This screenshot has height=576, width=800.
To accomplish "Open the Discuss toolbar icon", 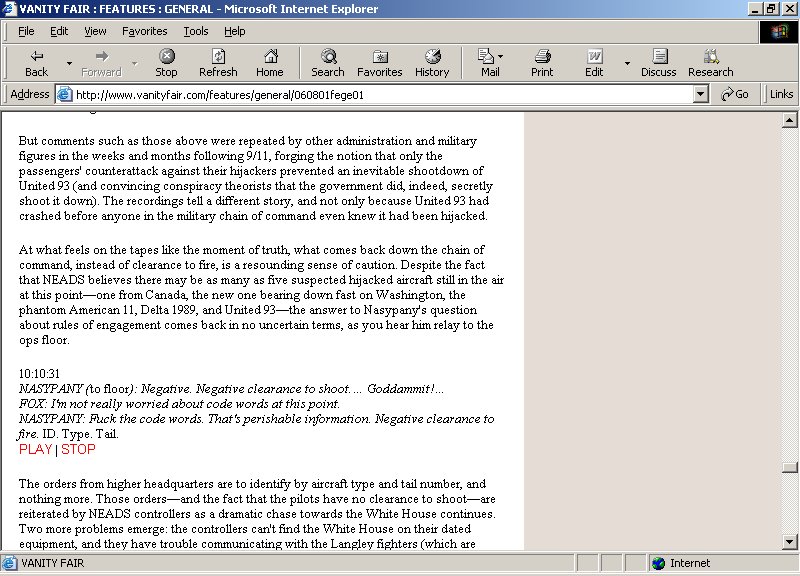I will (x=658, y=57).
